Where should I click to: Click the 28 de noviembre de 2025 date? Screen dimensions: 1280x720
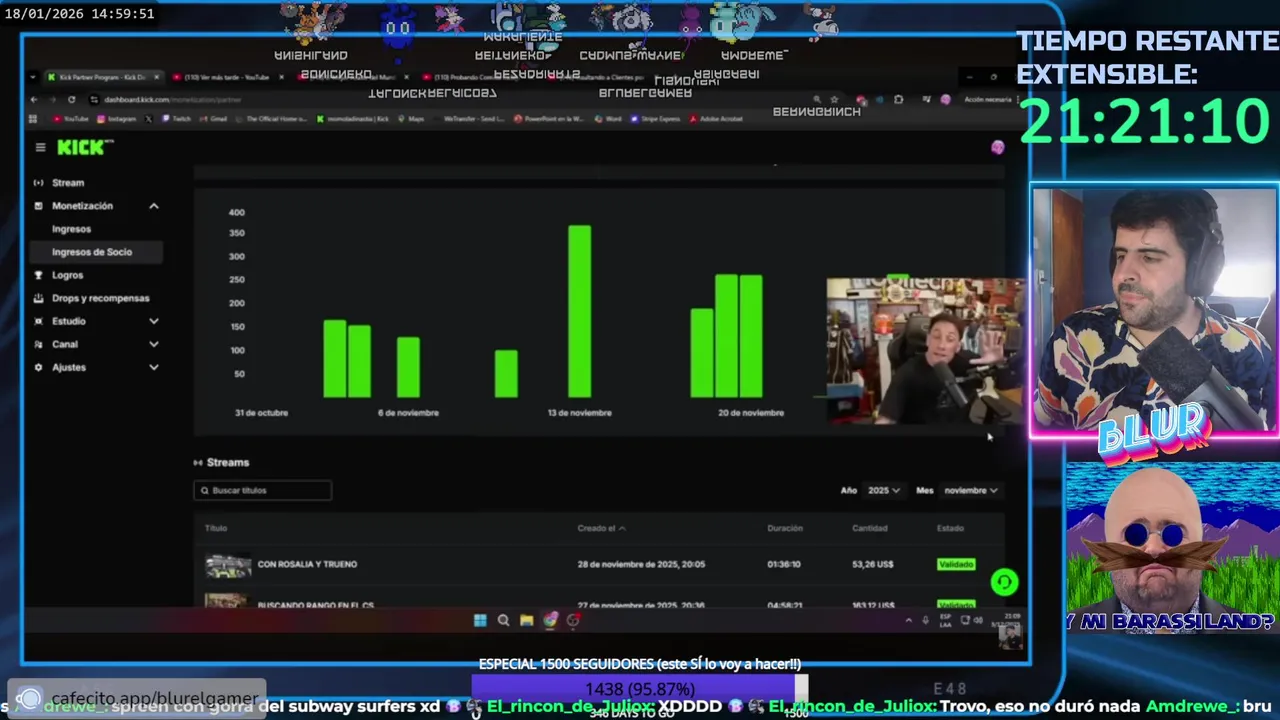[641, 564]
